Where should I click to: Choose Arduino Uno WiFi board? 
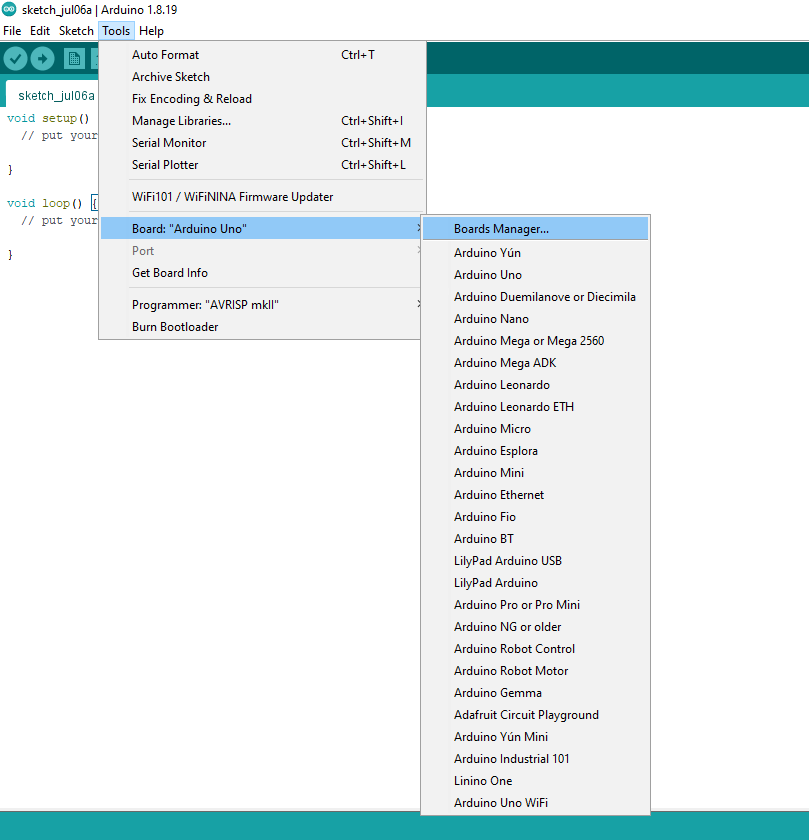pyautogui.click(x=535, y=802)
